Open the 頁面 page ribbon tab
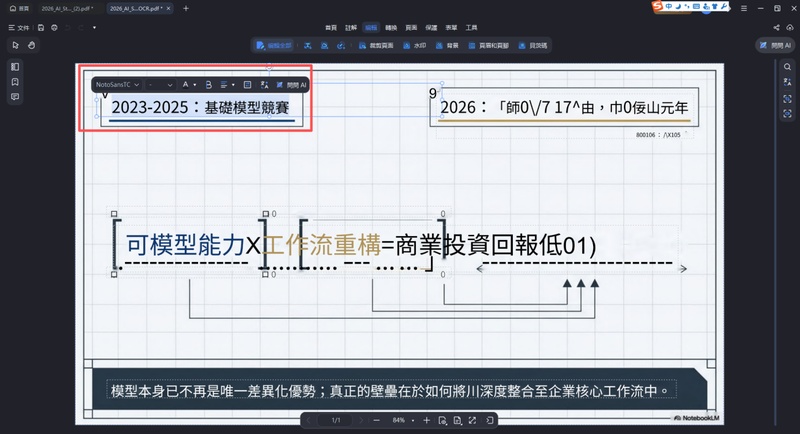 (411, 28)
